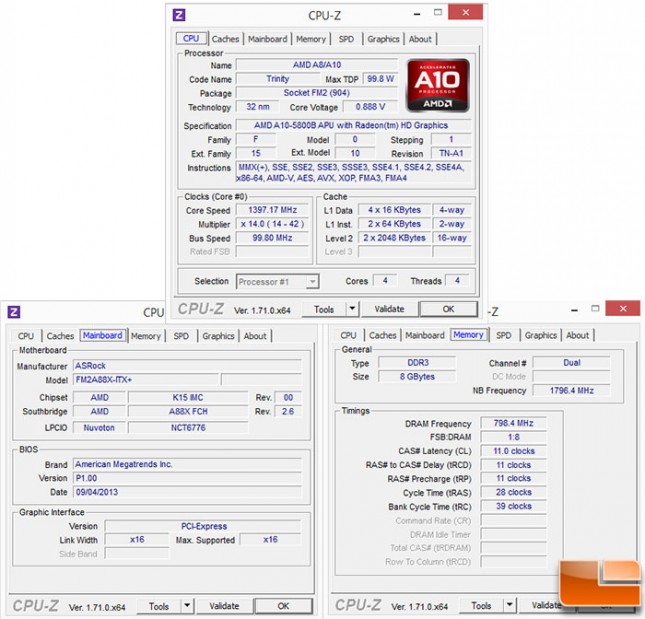The image size is (645, 619).
Task: Click the Code Name value Trinity
Action: (x=278, y=79)
